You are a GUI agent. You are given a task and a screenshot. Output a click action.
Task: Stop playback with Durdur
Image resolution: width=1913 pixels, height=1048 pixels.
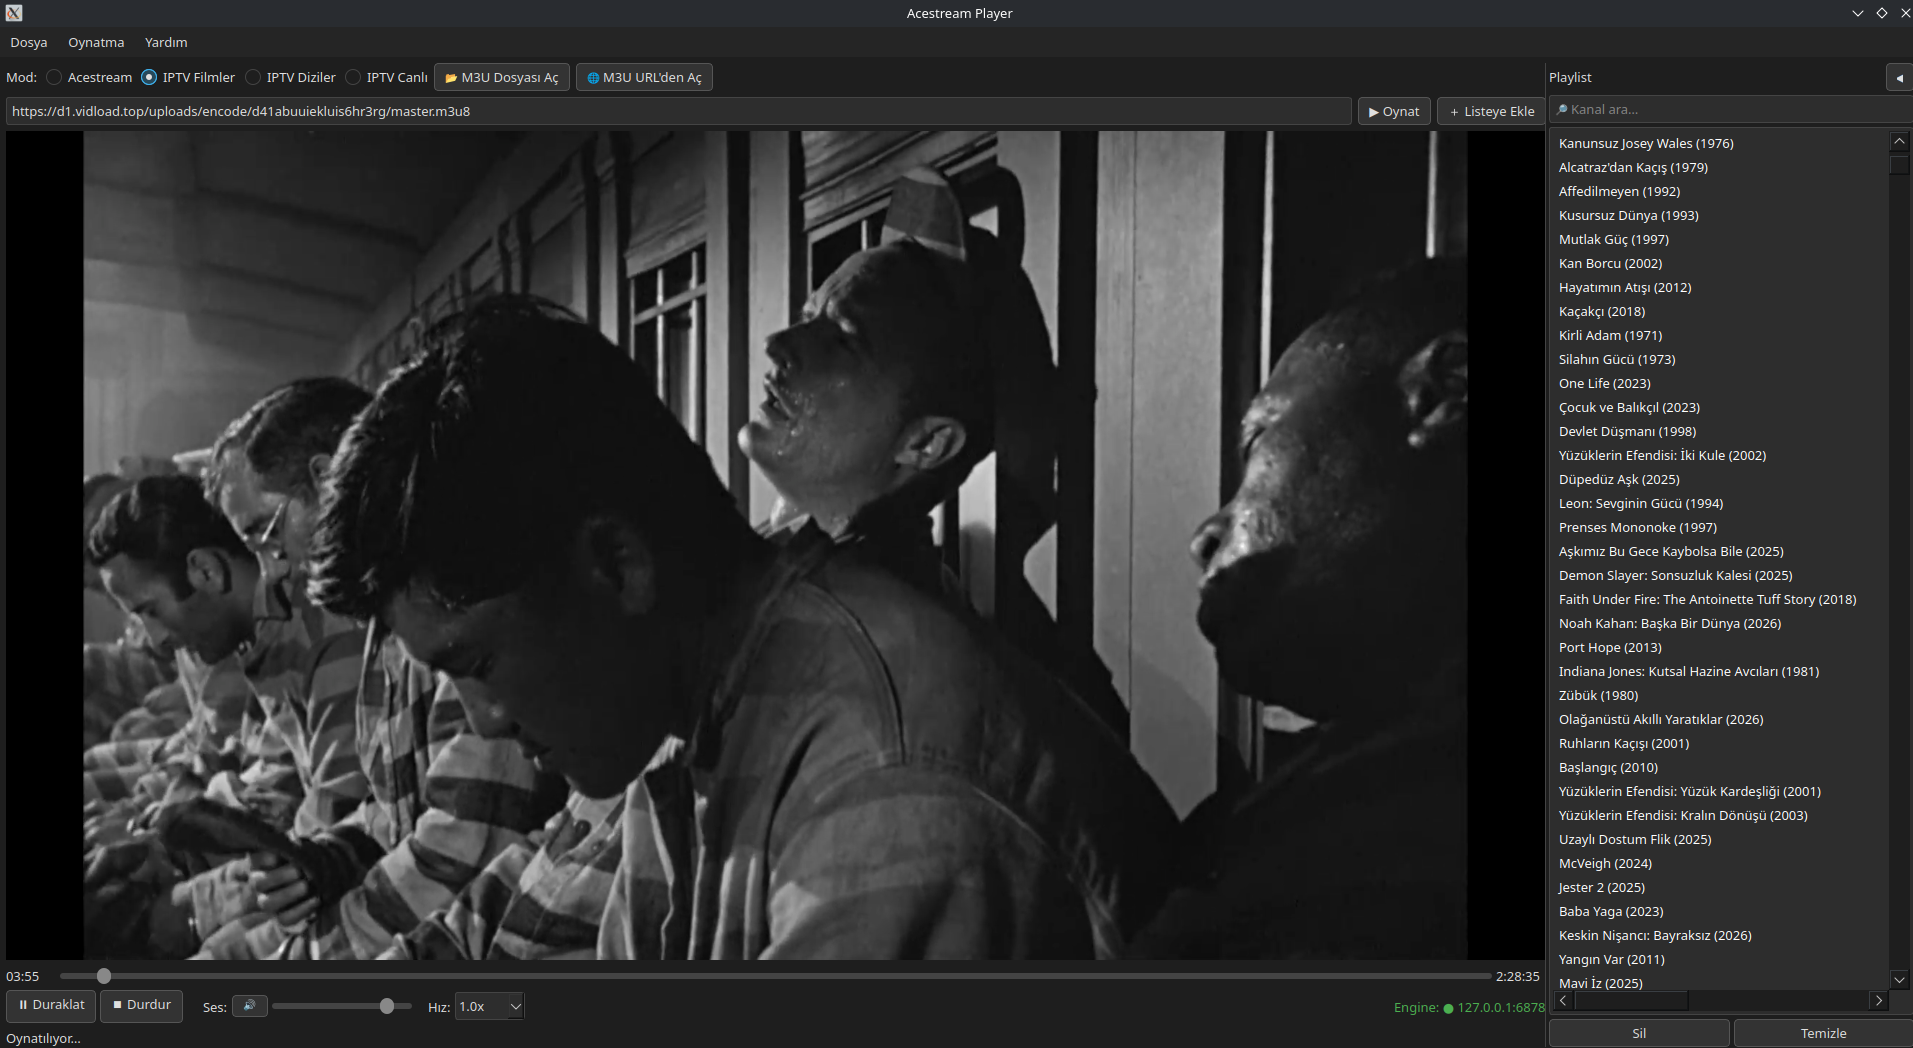click(142, 1005)
